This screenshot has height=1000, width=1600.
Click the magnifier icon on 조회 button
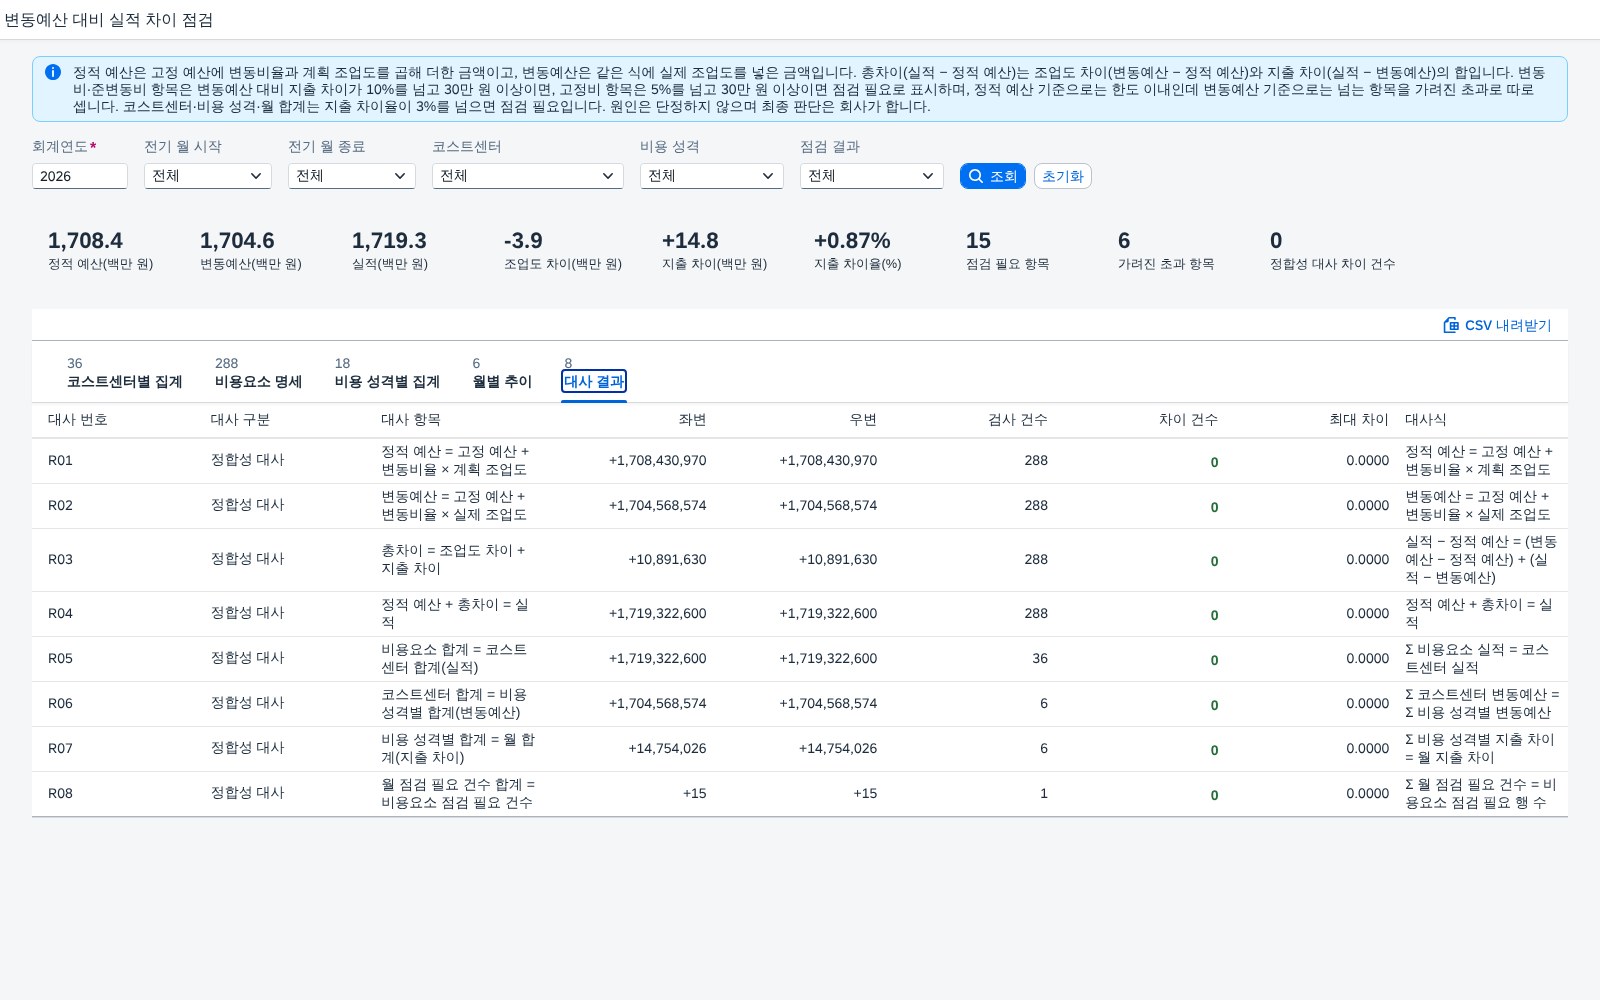coord(976,176)
